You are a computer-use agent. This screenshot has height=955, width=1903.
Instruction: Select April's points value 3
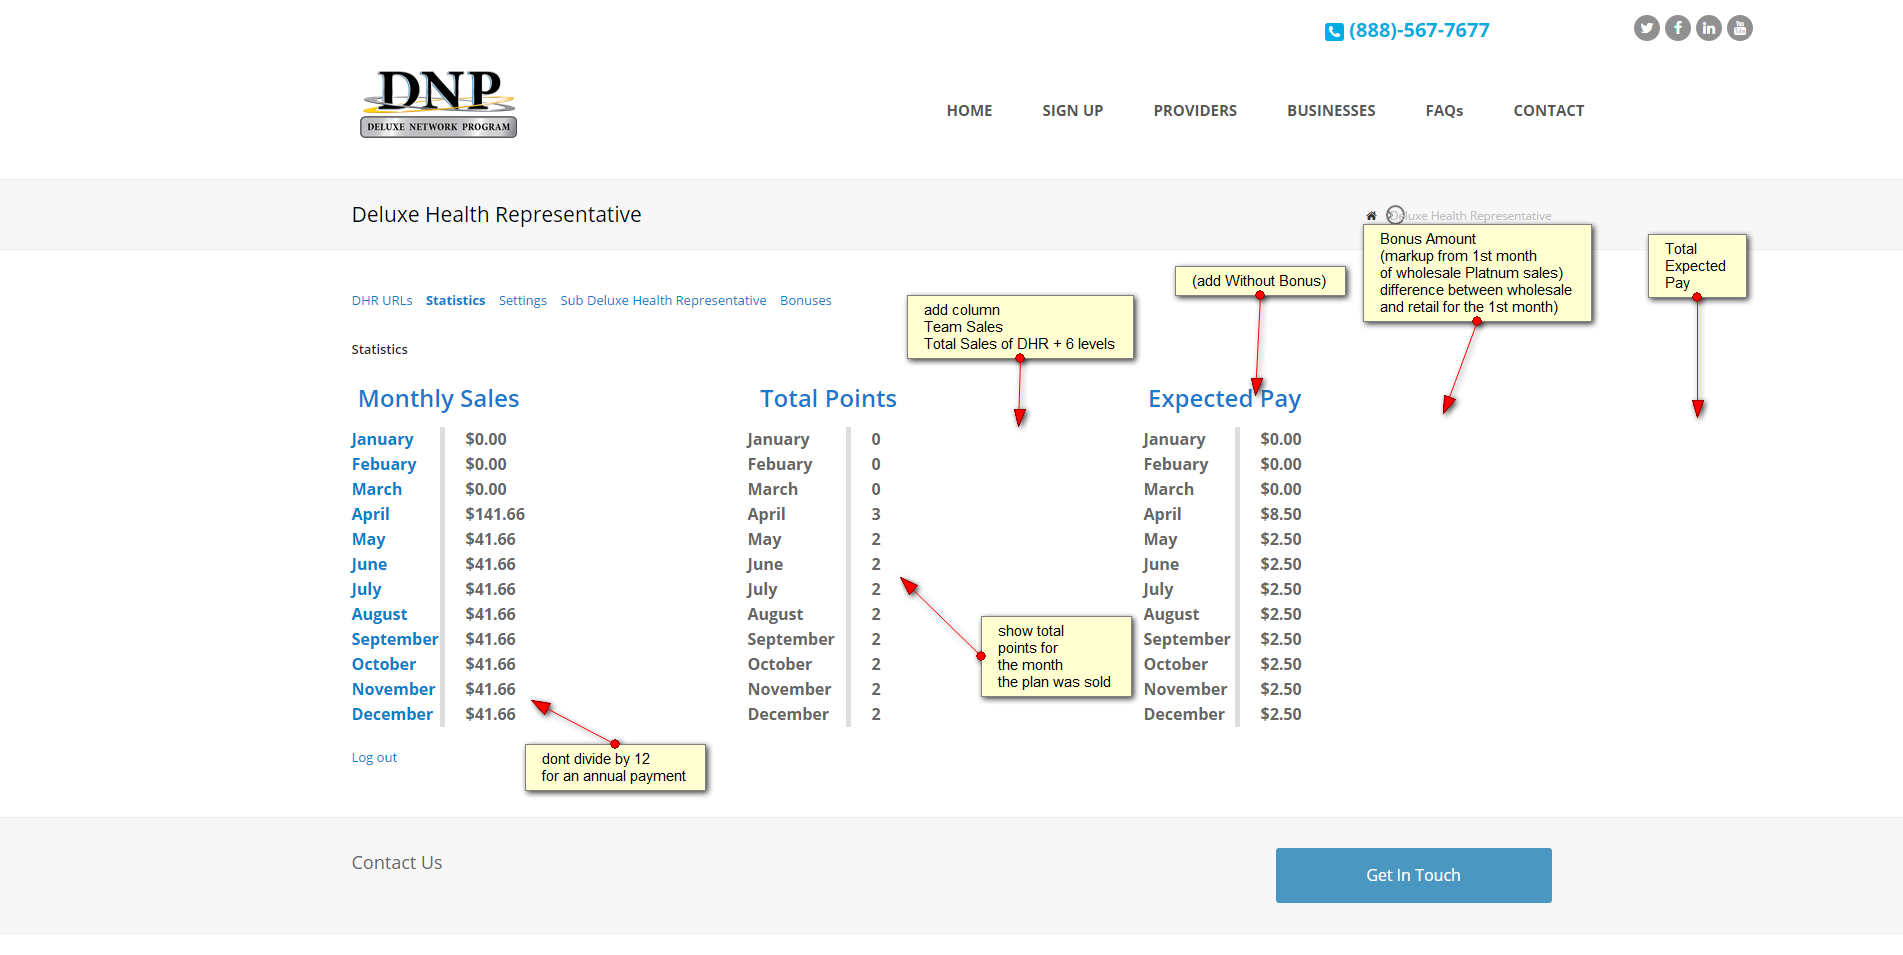(x=876, y=514)
